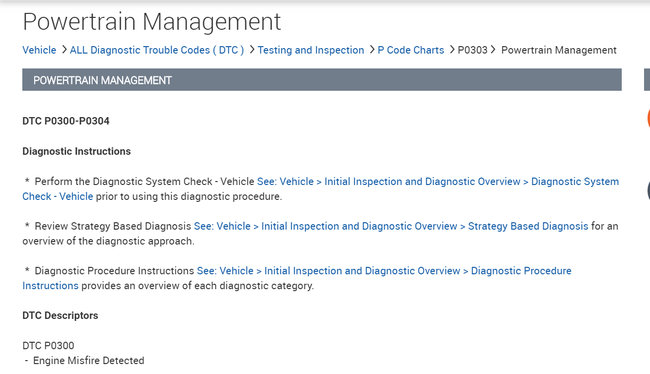The width and height of the screenshot is (650, 374).
Task: Click the Diagnostic Instructions heading
Action: (x=77, y=151)
